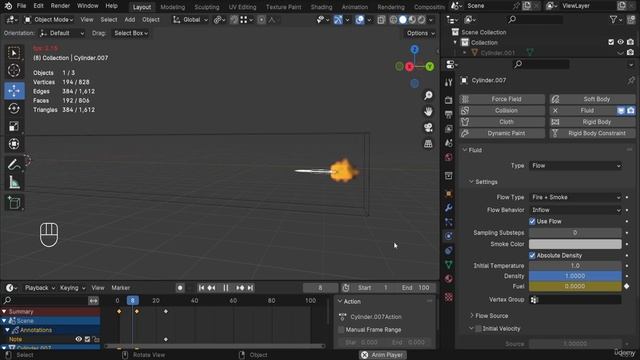Enable the Initial Velocity checkbox
Viewport: 640px width, 360px height.
(x=478, y=329)
